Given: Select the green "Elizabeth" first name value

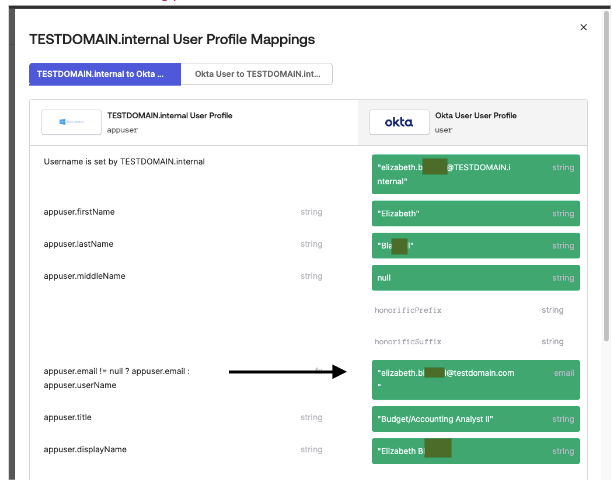Looking at the screenshot, I should tap(474, 214).
